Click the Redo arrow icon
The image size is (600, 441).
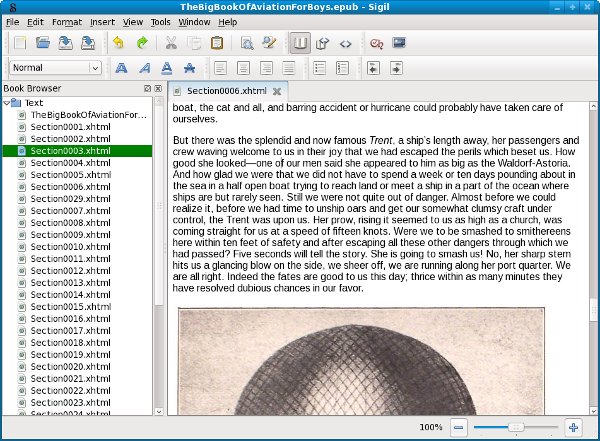click(x=142, y=43)
